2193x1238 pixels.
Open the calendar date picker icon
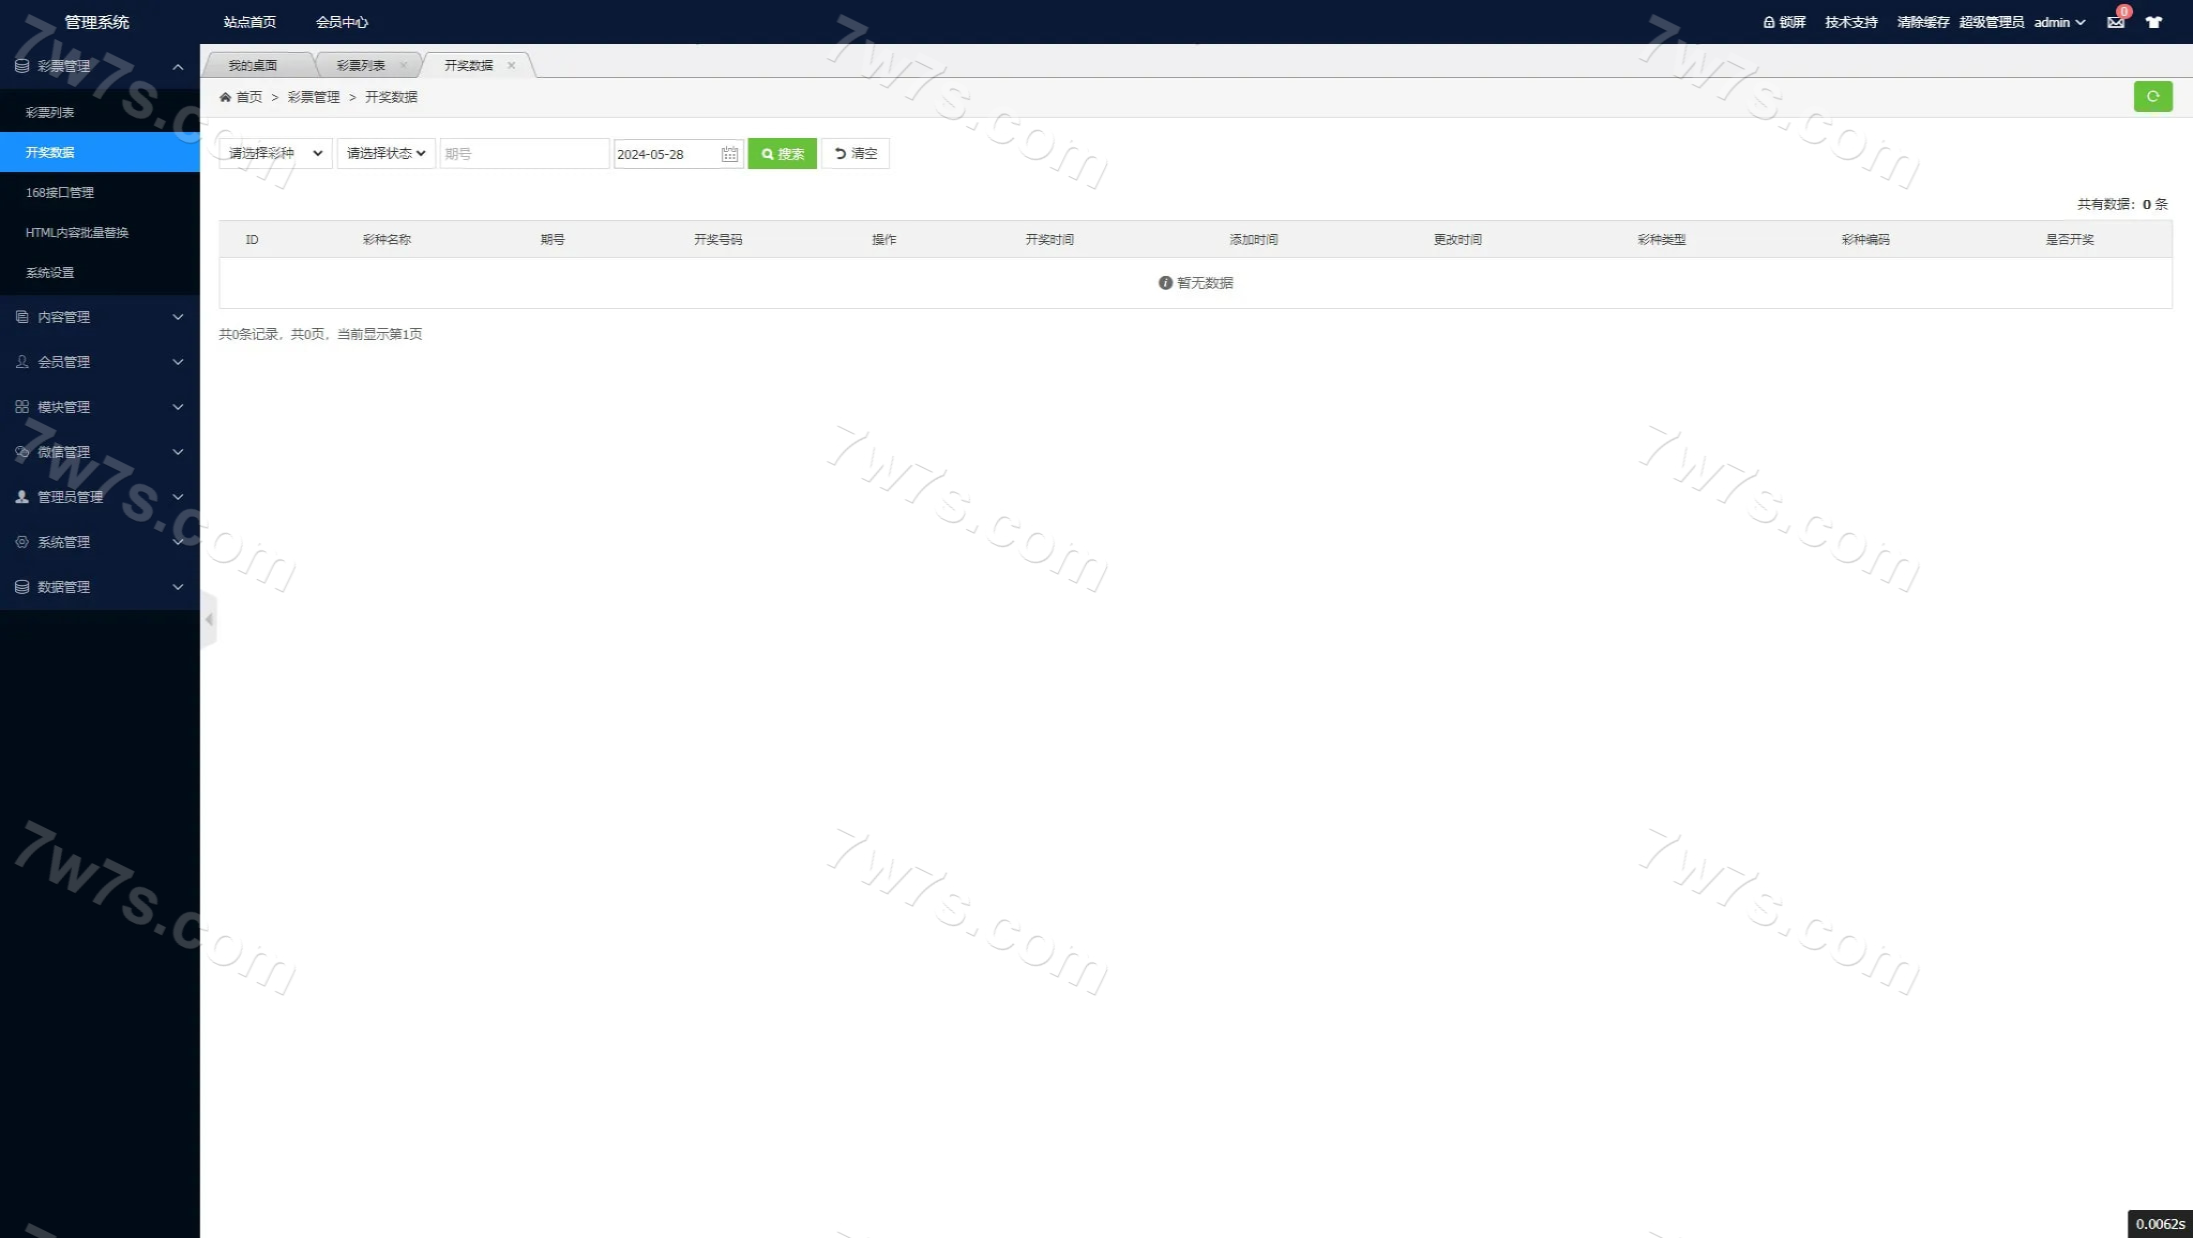[x=729, y=154]
